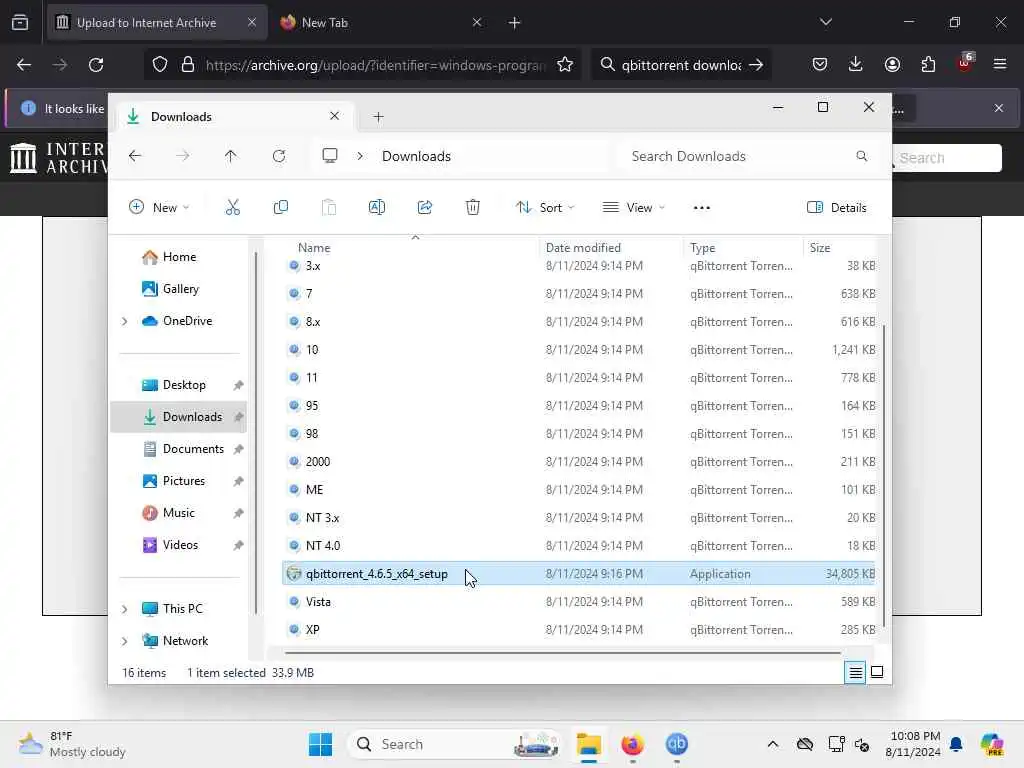Switch to details list view icon in status bar
Image resolution: width=1024 pixels, height=768 pixels.
pos(856,672)
